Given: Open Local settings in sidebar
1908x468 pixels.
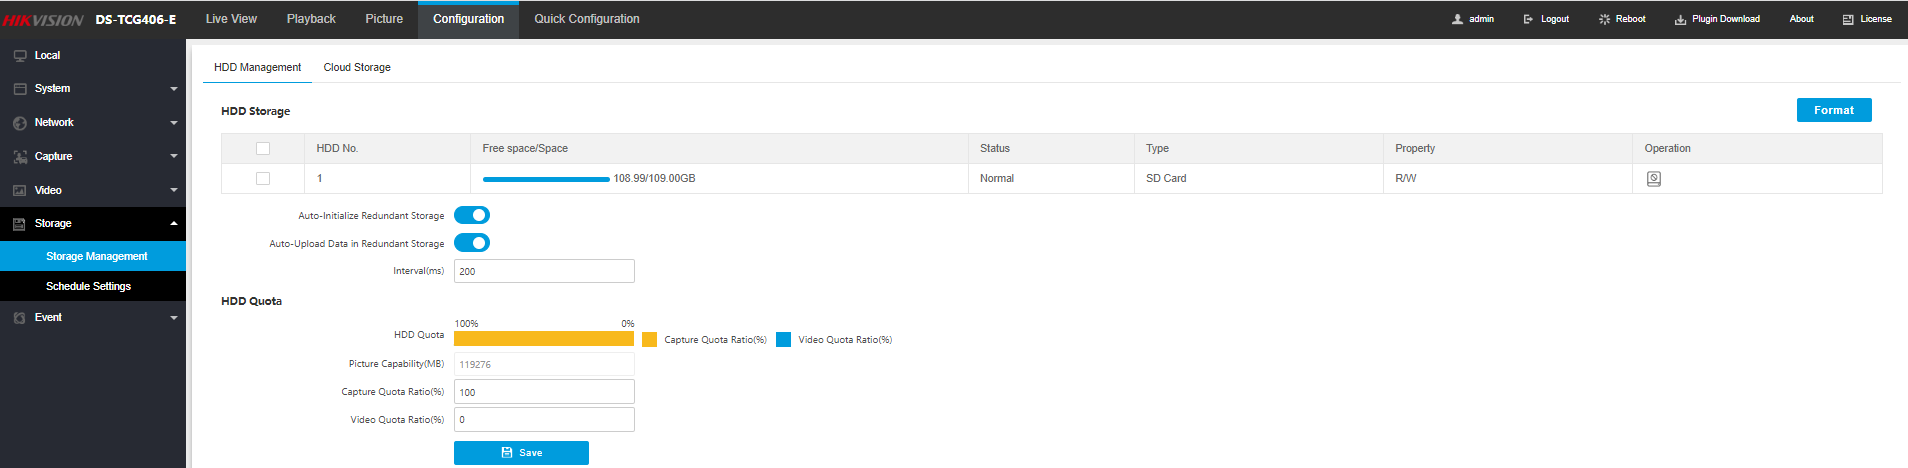Looking at the screenshot, I should click(47, 56).
